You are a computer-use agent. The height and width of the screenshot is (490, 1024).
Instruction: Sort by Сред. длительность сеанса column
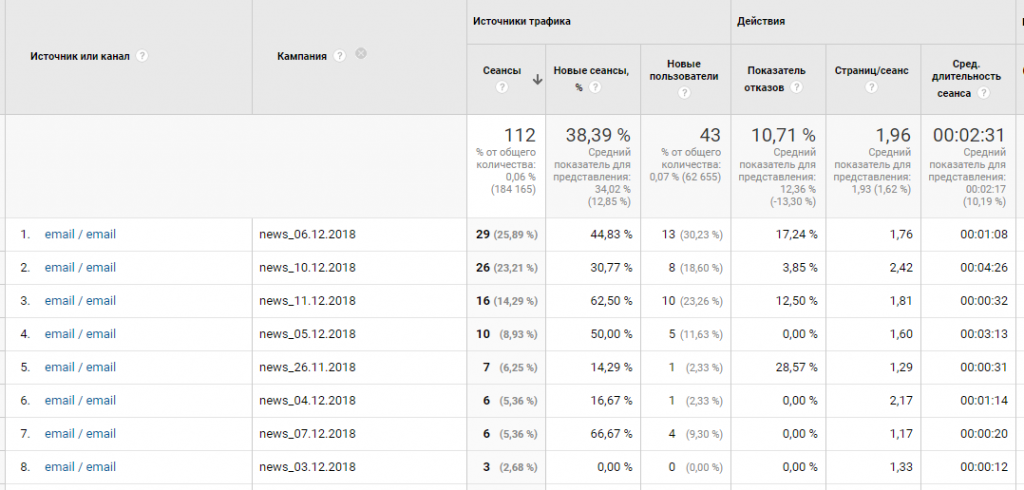click(966, 78)
